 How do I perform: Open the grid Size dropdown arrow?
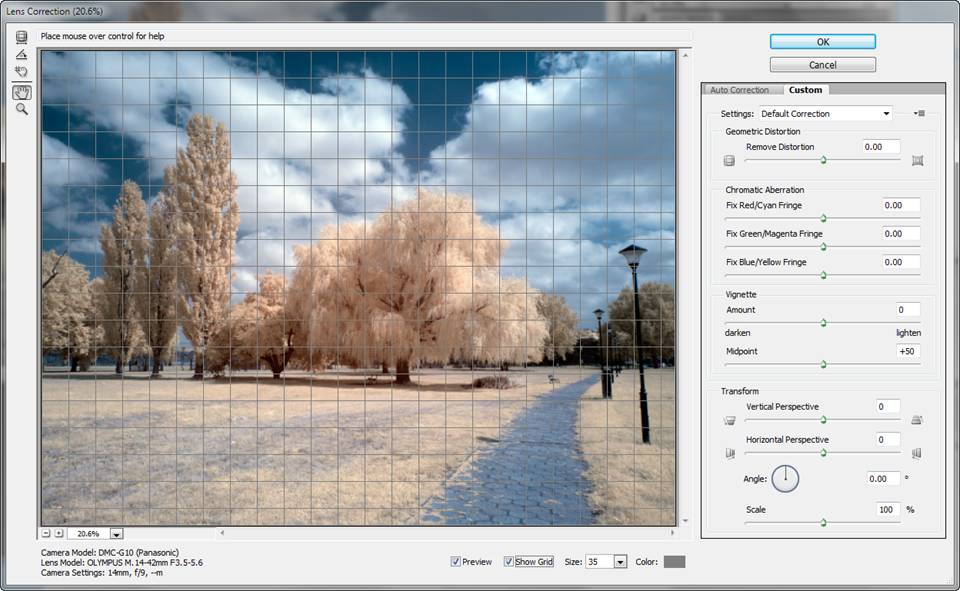tap(620, 562)
